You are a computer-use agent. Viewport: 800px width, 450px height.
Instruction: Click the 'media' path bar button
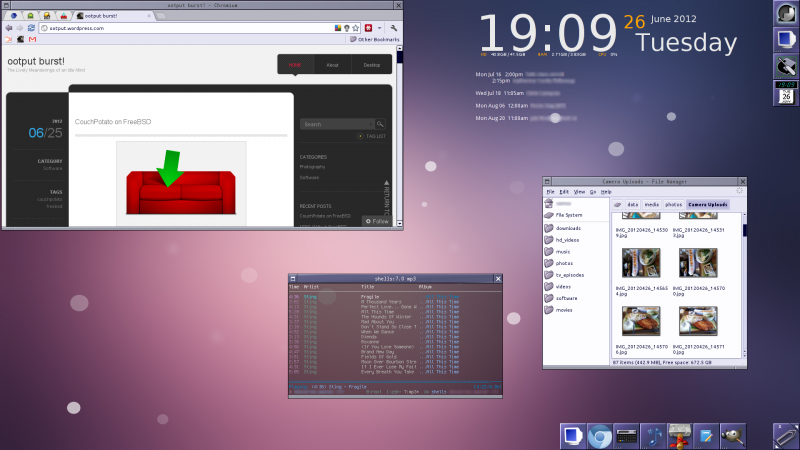(x=652, y=205)
